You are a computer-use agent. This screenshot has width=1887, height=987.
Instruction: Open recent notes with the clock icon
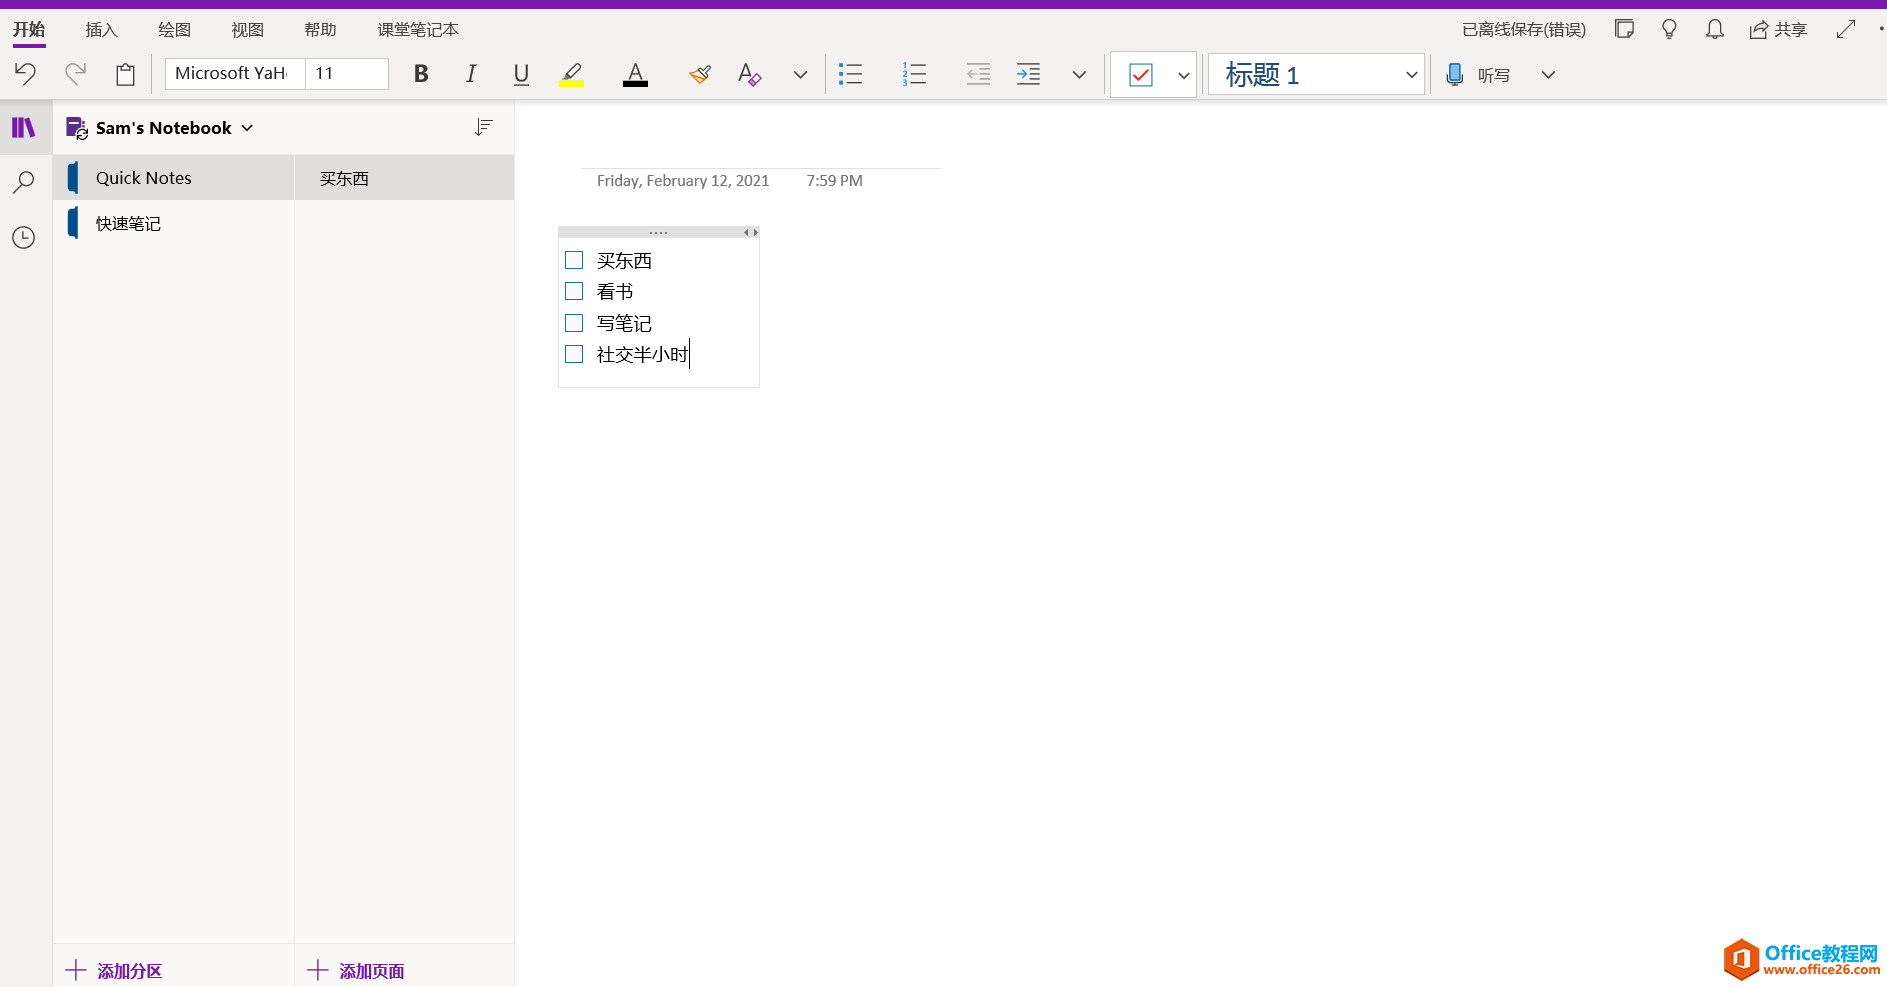tap(24, 237)
